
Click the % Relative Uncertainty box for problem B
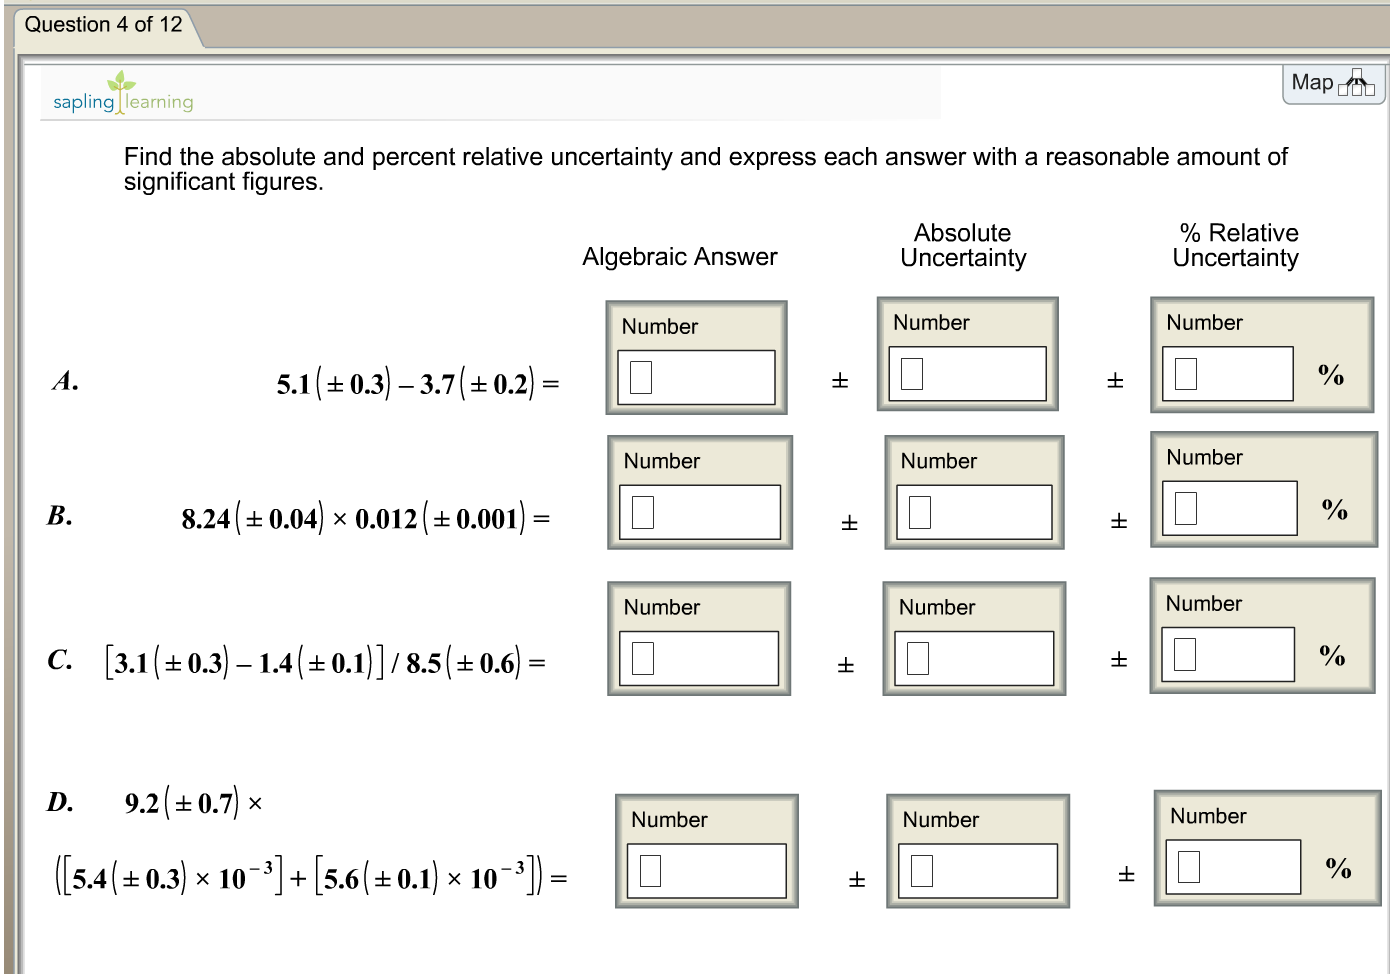point(1230,507)
